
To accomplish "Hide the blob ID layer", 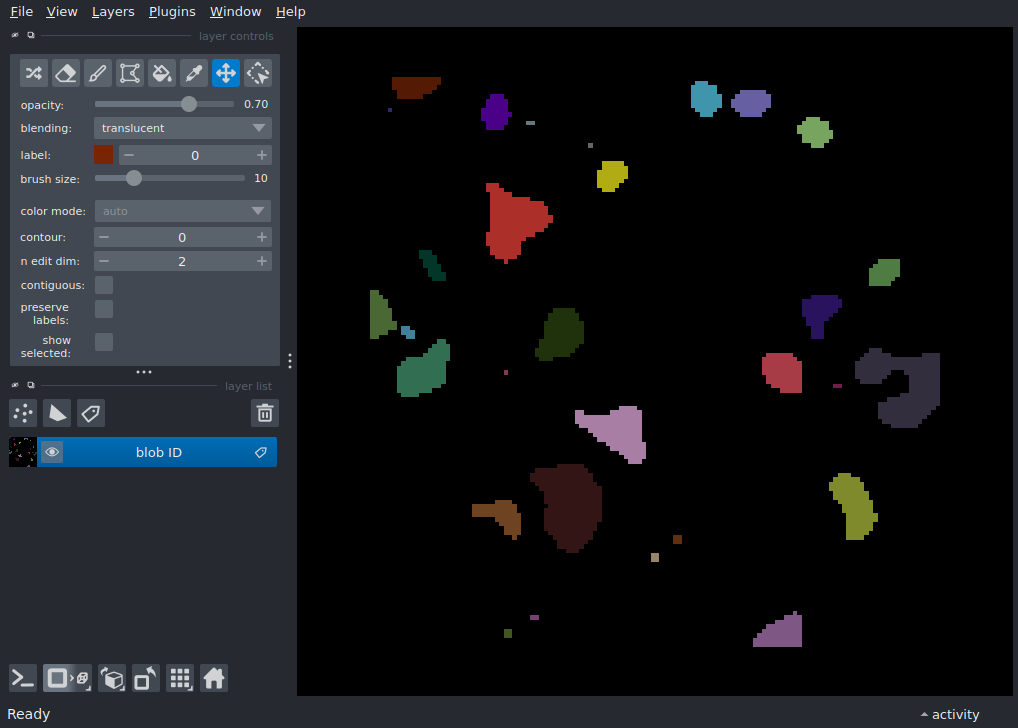I will pyautogui.click(x=52, y=451).
